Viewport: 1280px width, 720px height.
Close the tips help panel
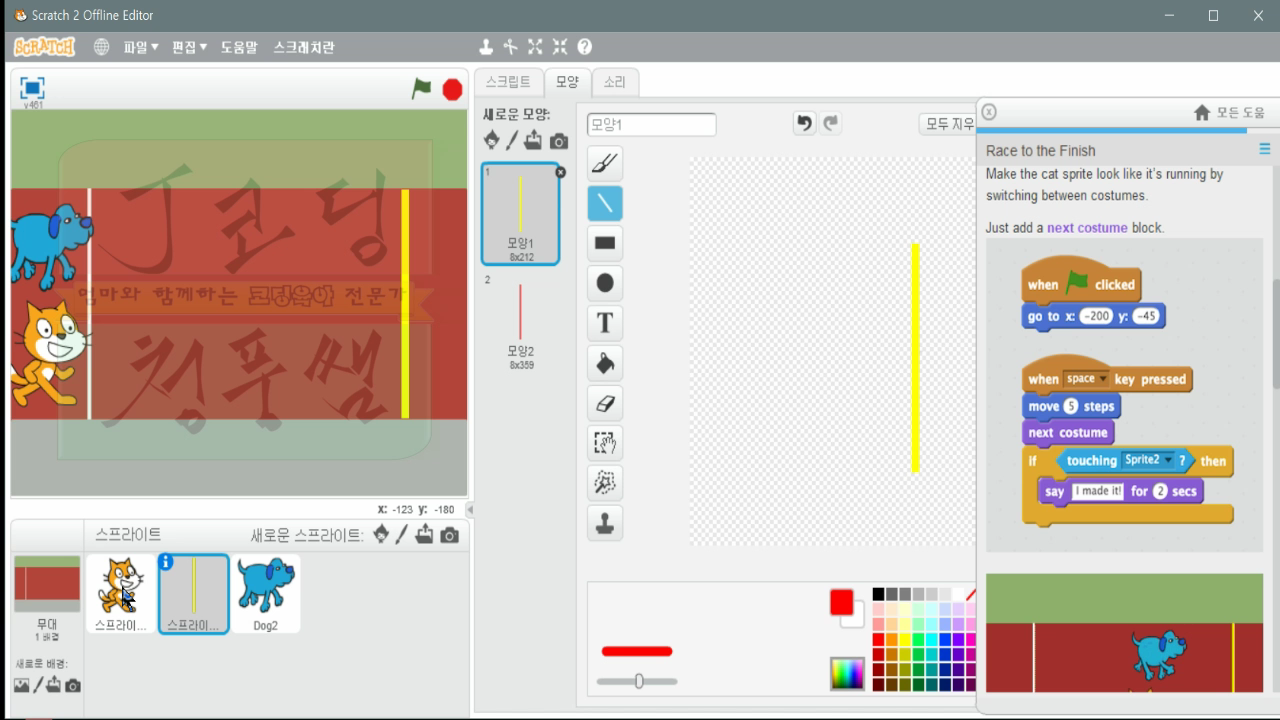click(988, 112)
